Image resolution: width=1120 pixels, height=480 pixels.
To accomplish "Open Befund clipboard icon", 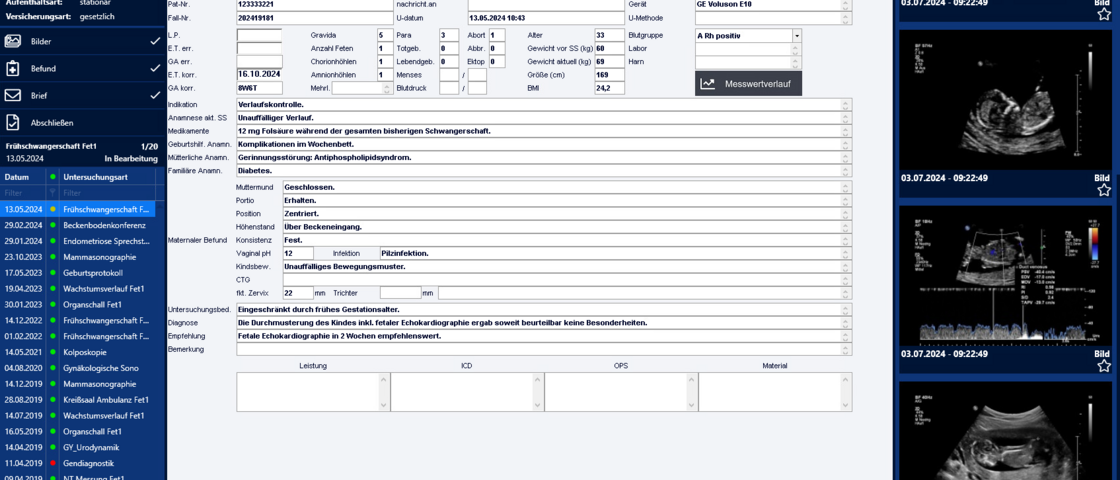I will coord(13,69).
